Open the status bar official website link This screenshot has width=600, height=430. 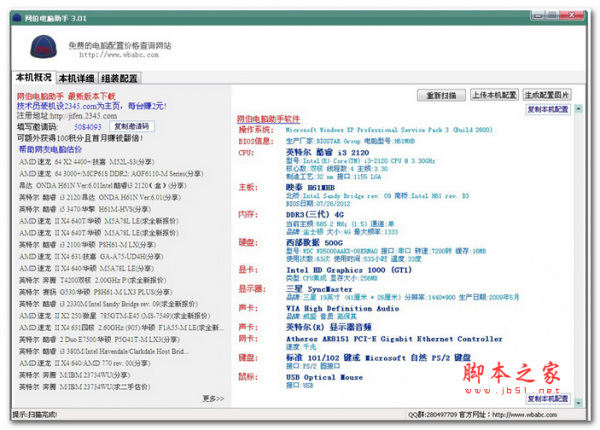524,414
